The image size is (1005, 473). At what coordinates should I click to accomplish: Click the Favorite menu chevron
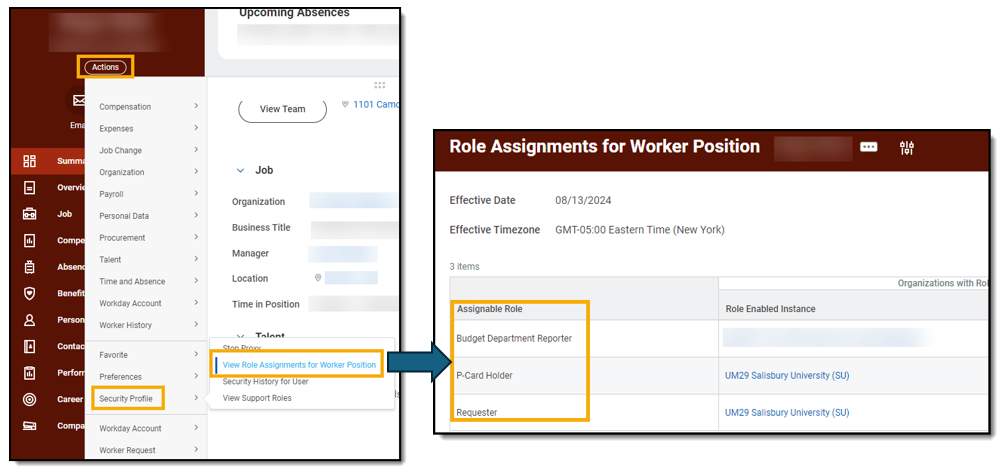coord(196,354)
